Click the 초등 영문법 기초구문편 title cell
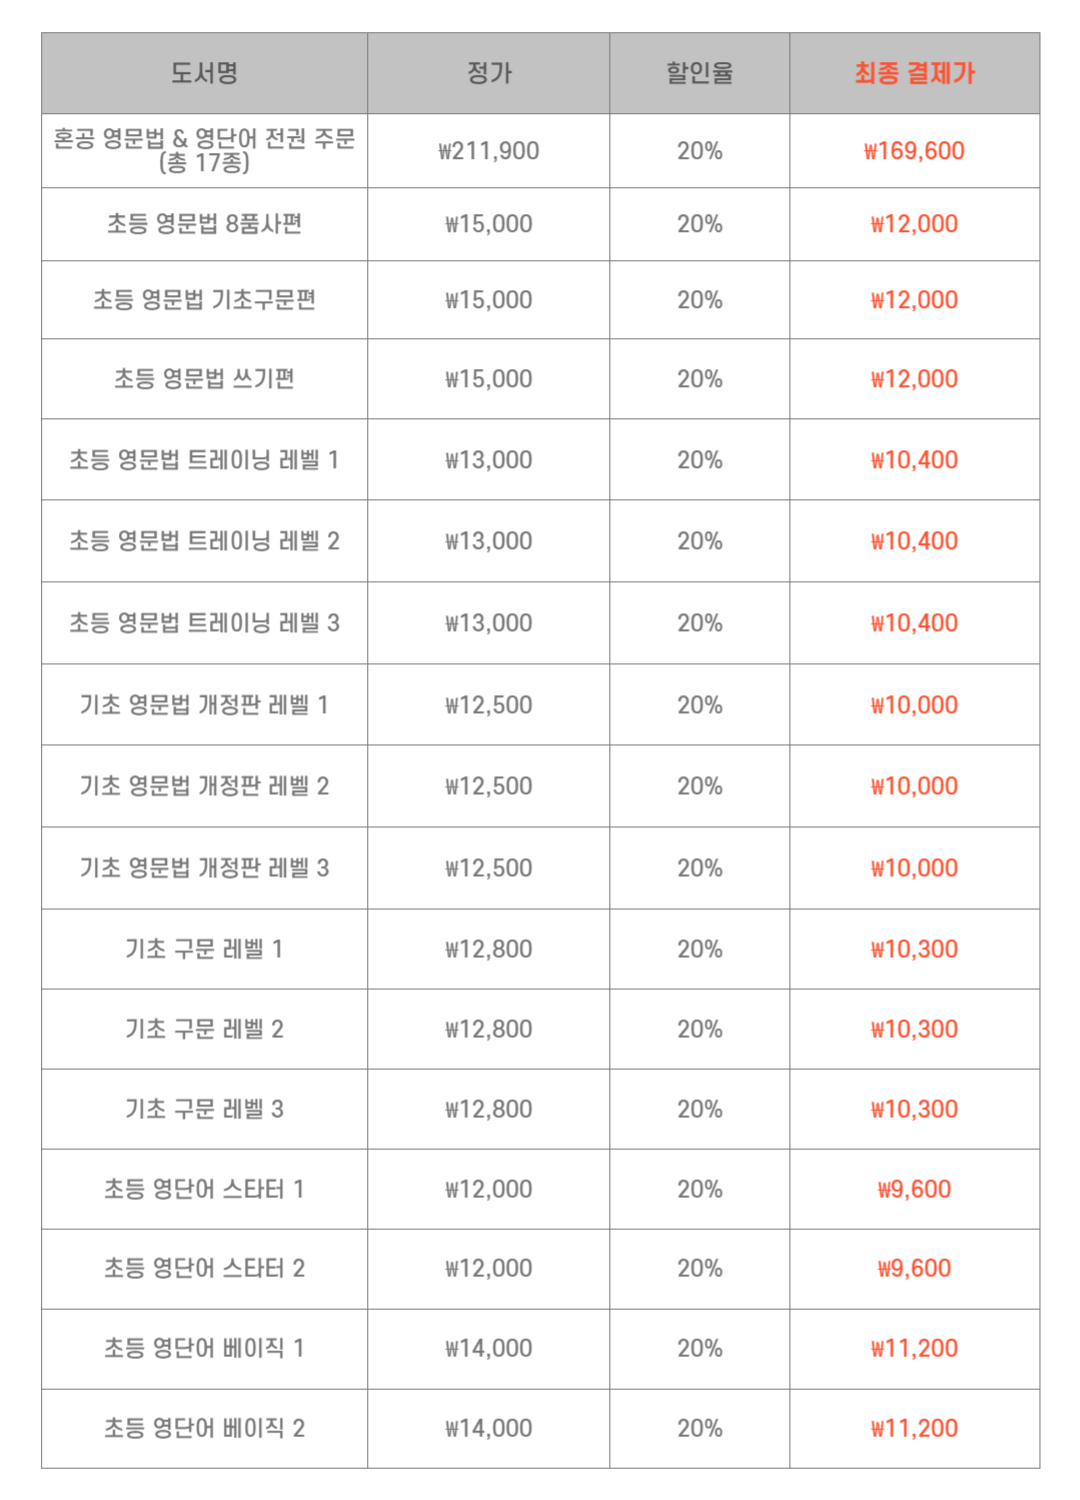The height and width of the screenshot is (1500, 1080). pos(204,300)
